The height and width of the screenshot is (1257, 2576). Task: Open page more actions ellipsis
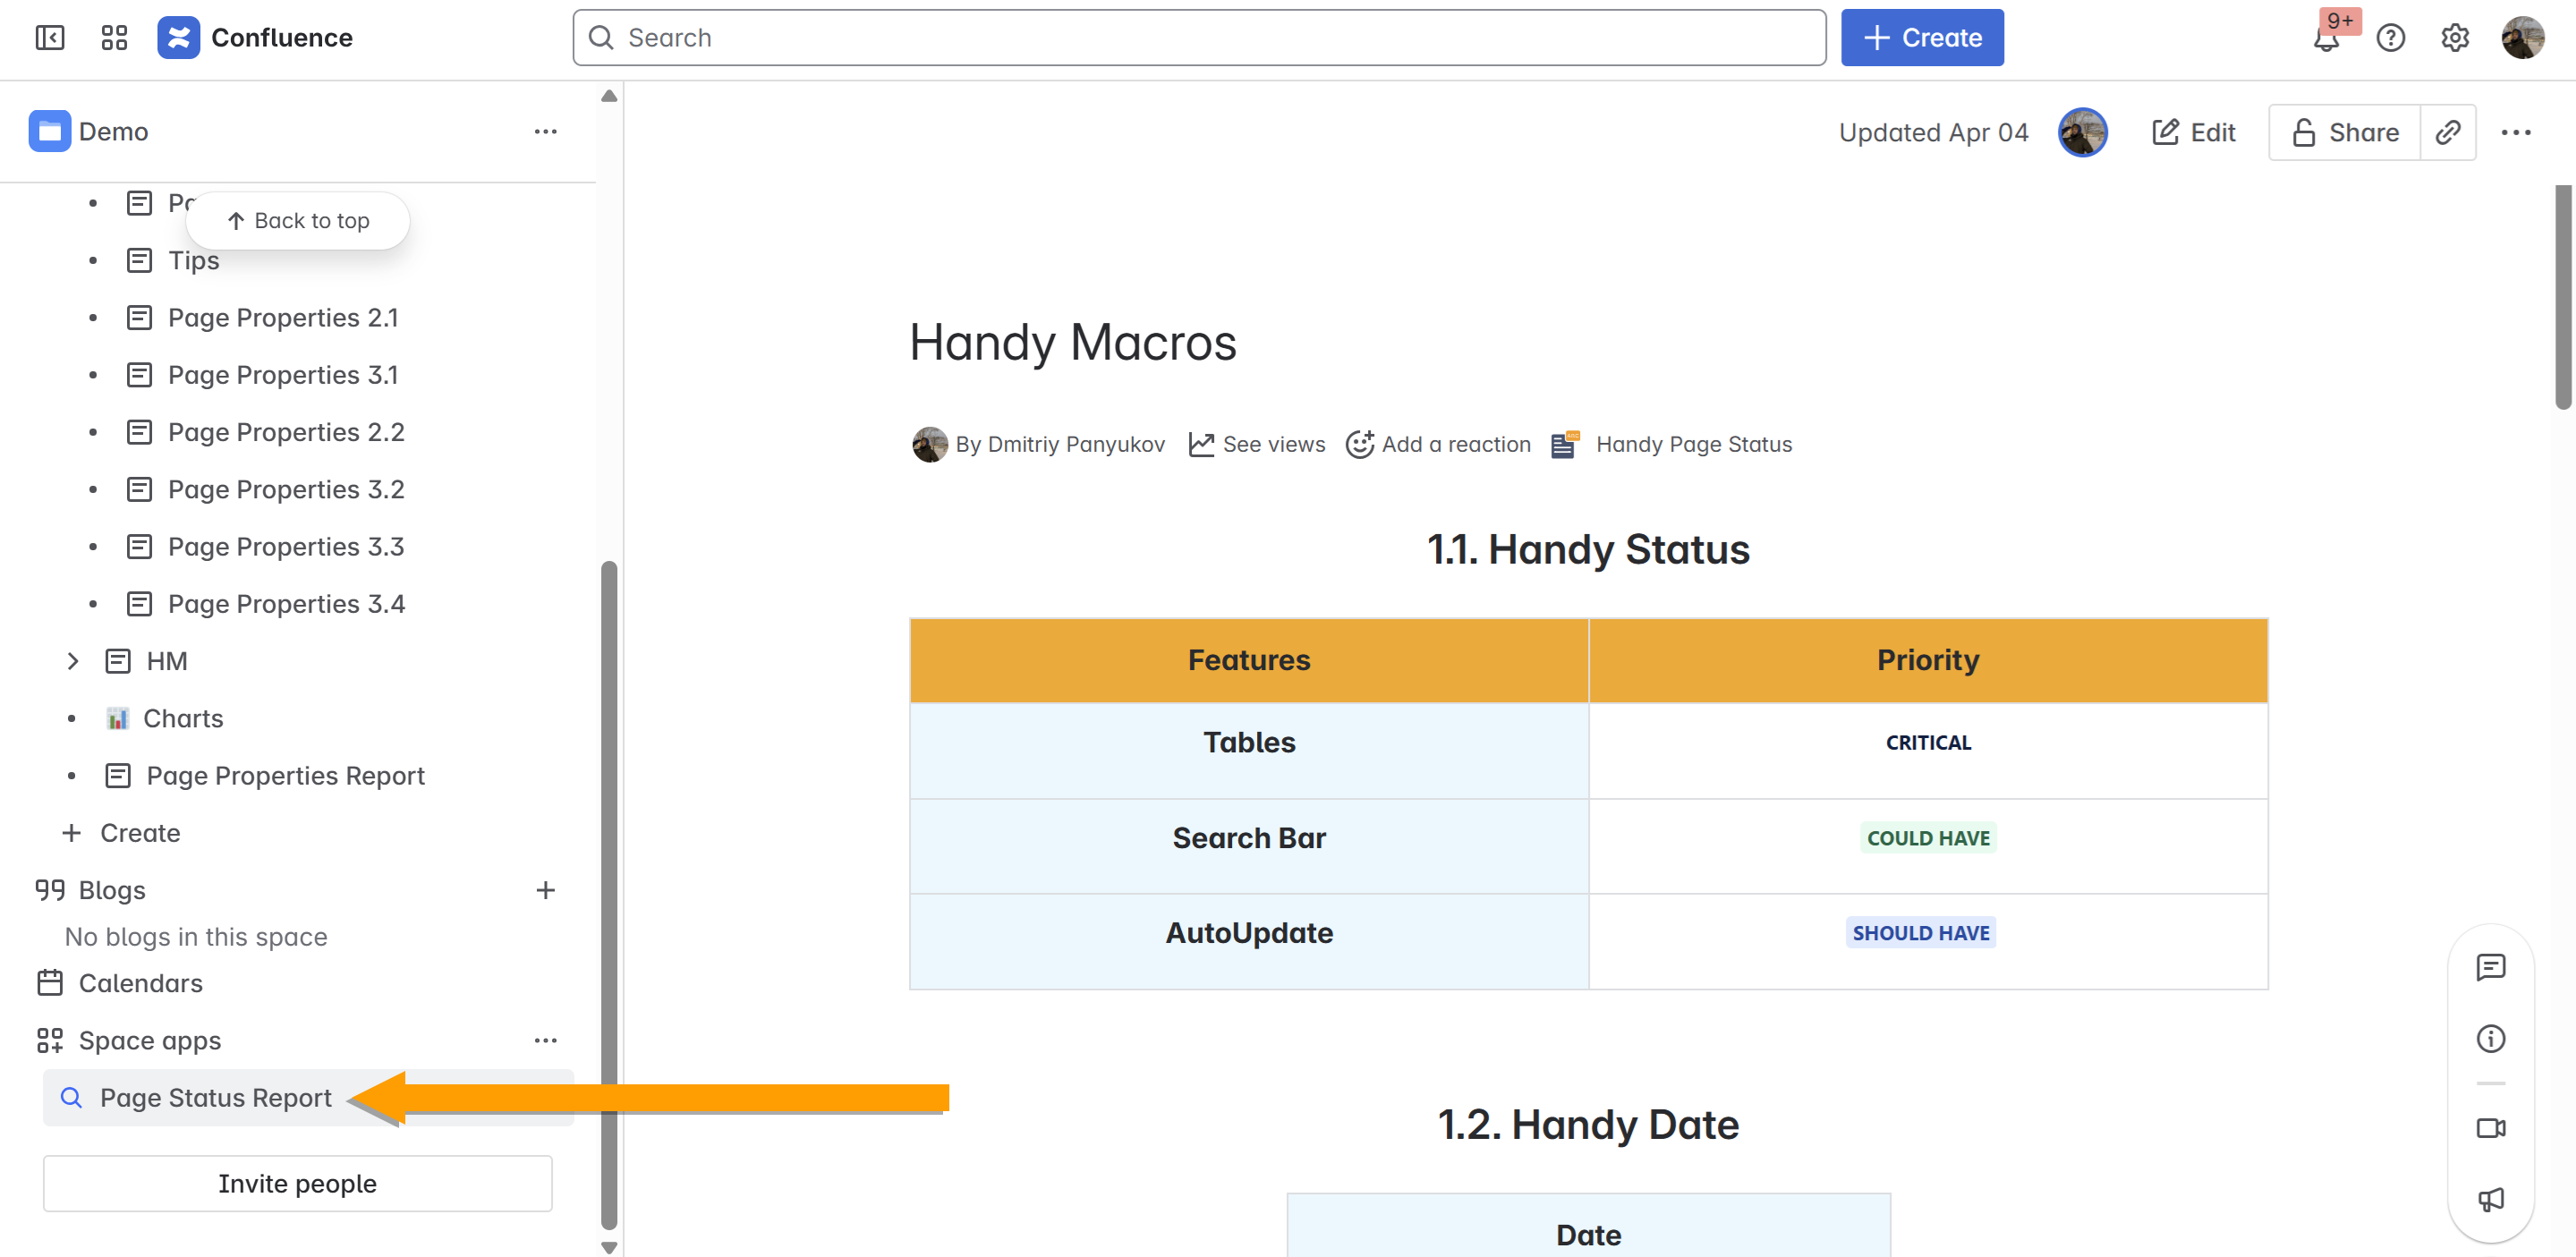coord(2515,132)
